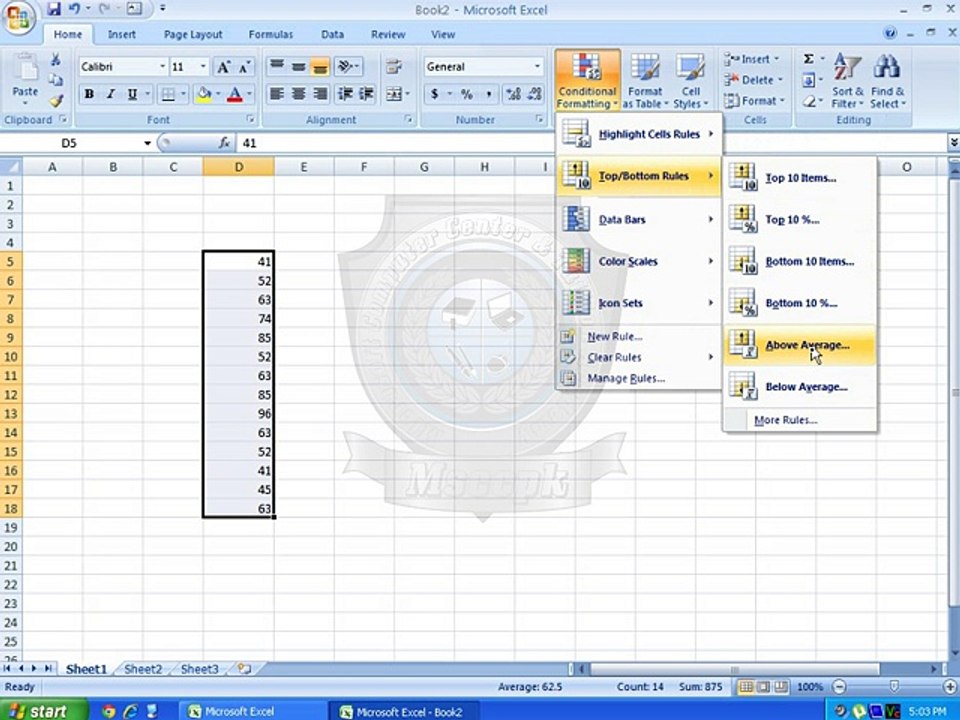Apply Percent Style format
The width and height of the screenshot is (960, 720).
[x=467, y=94]
